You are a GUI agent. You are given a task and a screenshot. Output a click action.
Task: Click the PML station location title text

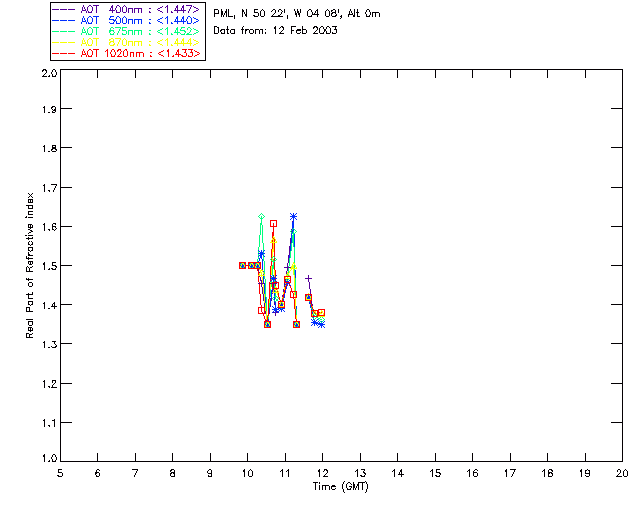(297, 13)
